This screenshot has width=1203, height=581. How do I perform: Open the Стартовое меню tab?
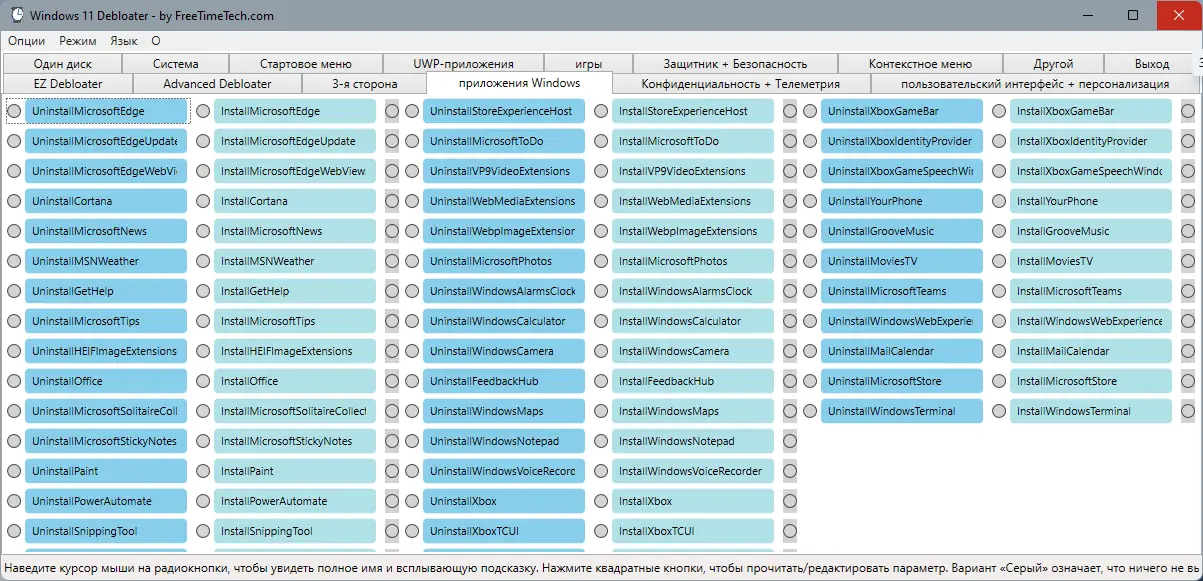(305, 63)
